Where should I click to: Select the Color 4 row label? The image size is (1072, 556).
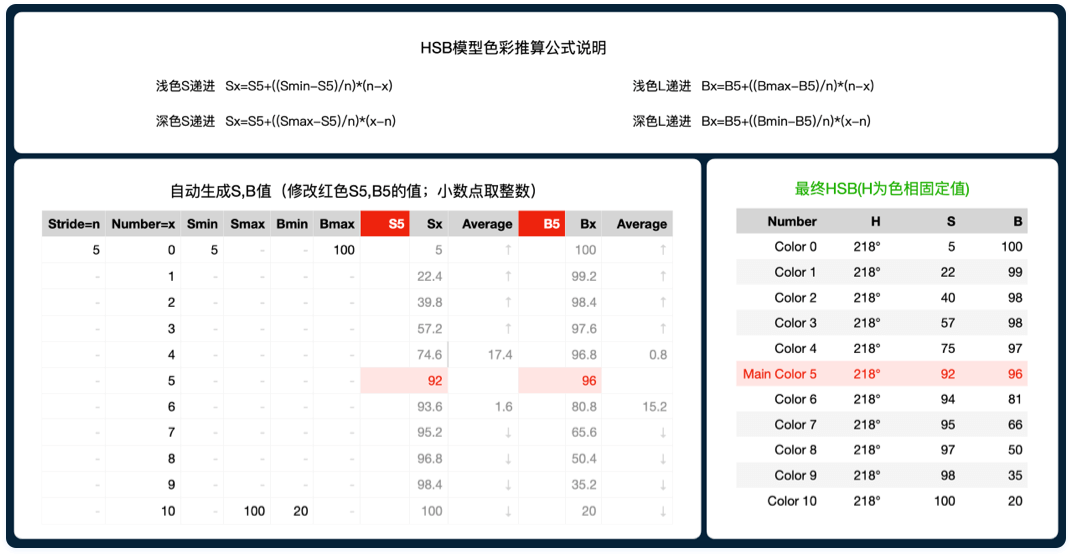pos(795,348)
